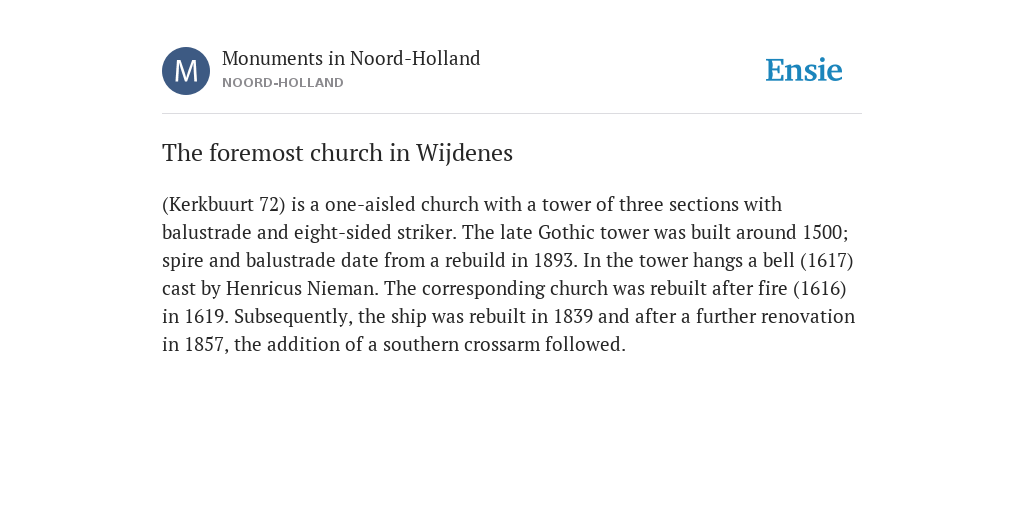The width and height of the screenshot is (1024, 512).
Task: Click the word Wijdenes in the heading
Action: pos(464,153)
